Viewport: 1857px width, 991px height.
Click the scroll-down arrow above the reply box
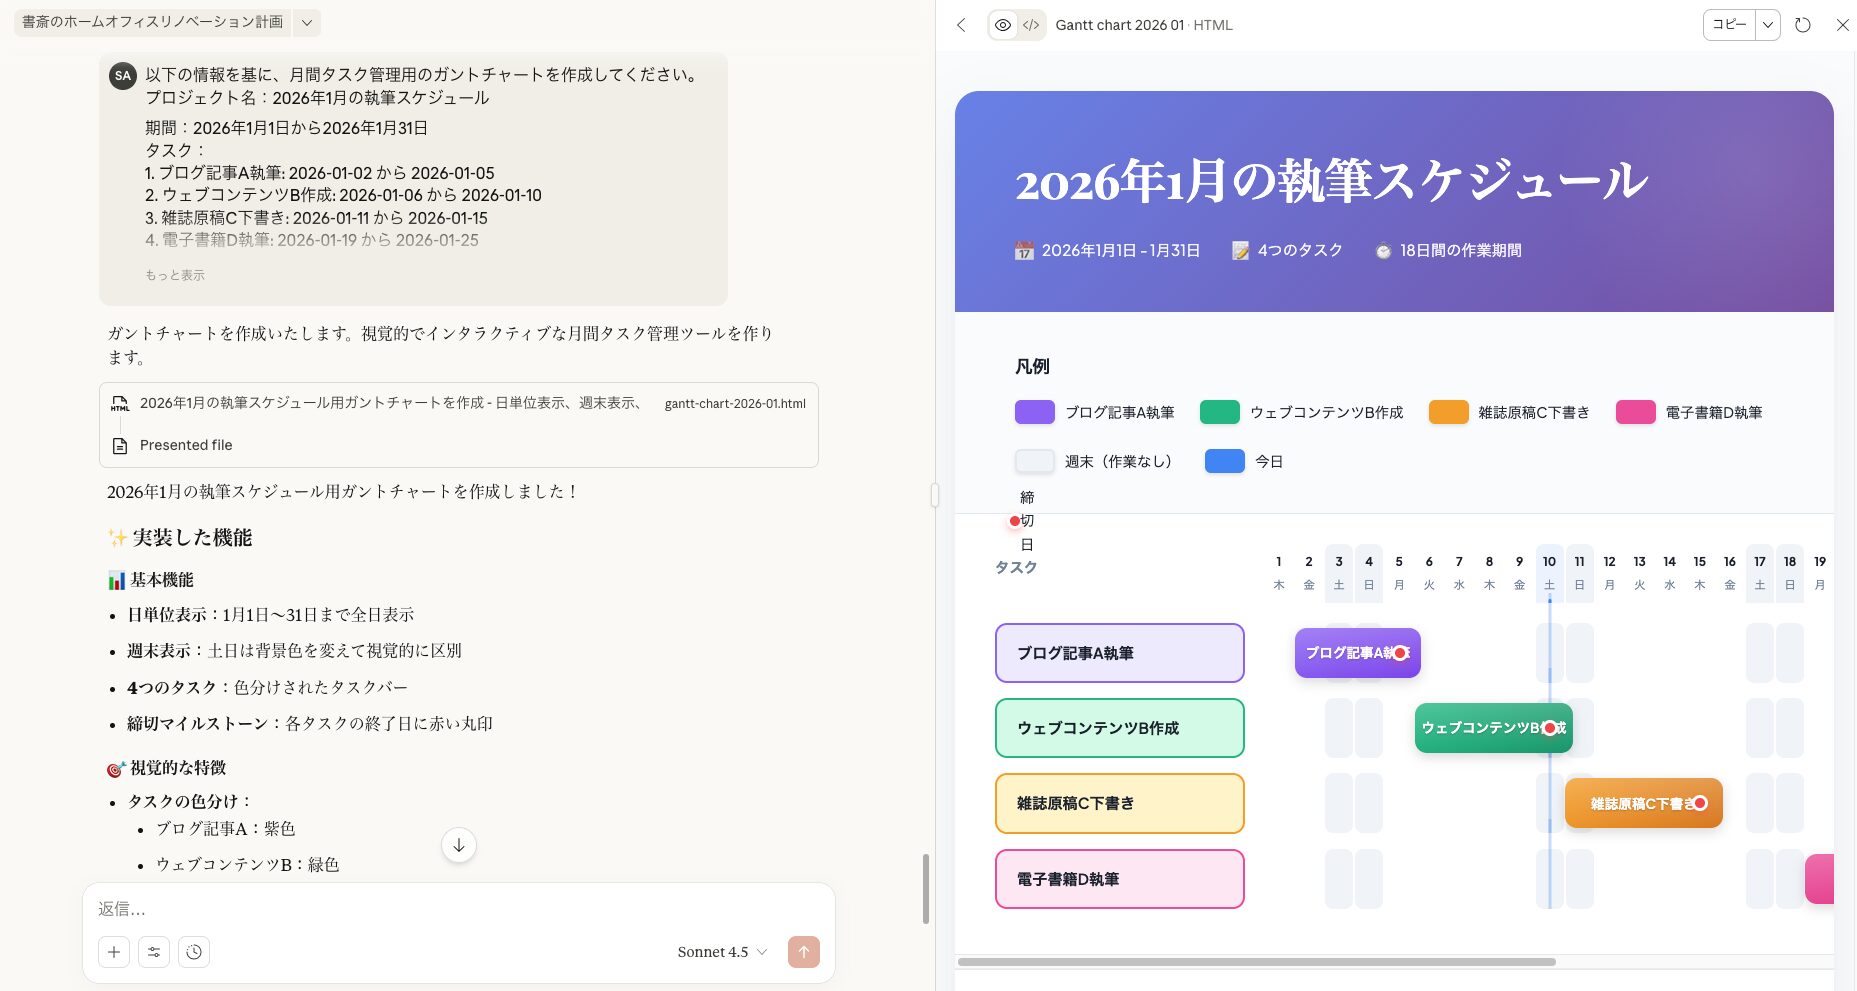point(458,845)
